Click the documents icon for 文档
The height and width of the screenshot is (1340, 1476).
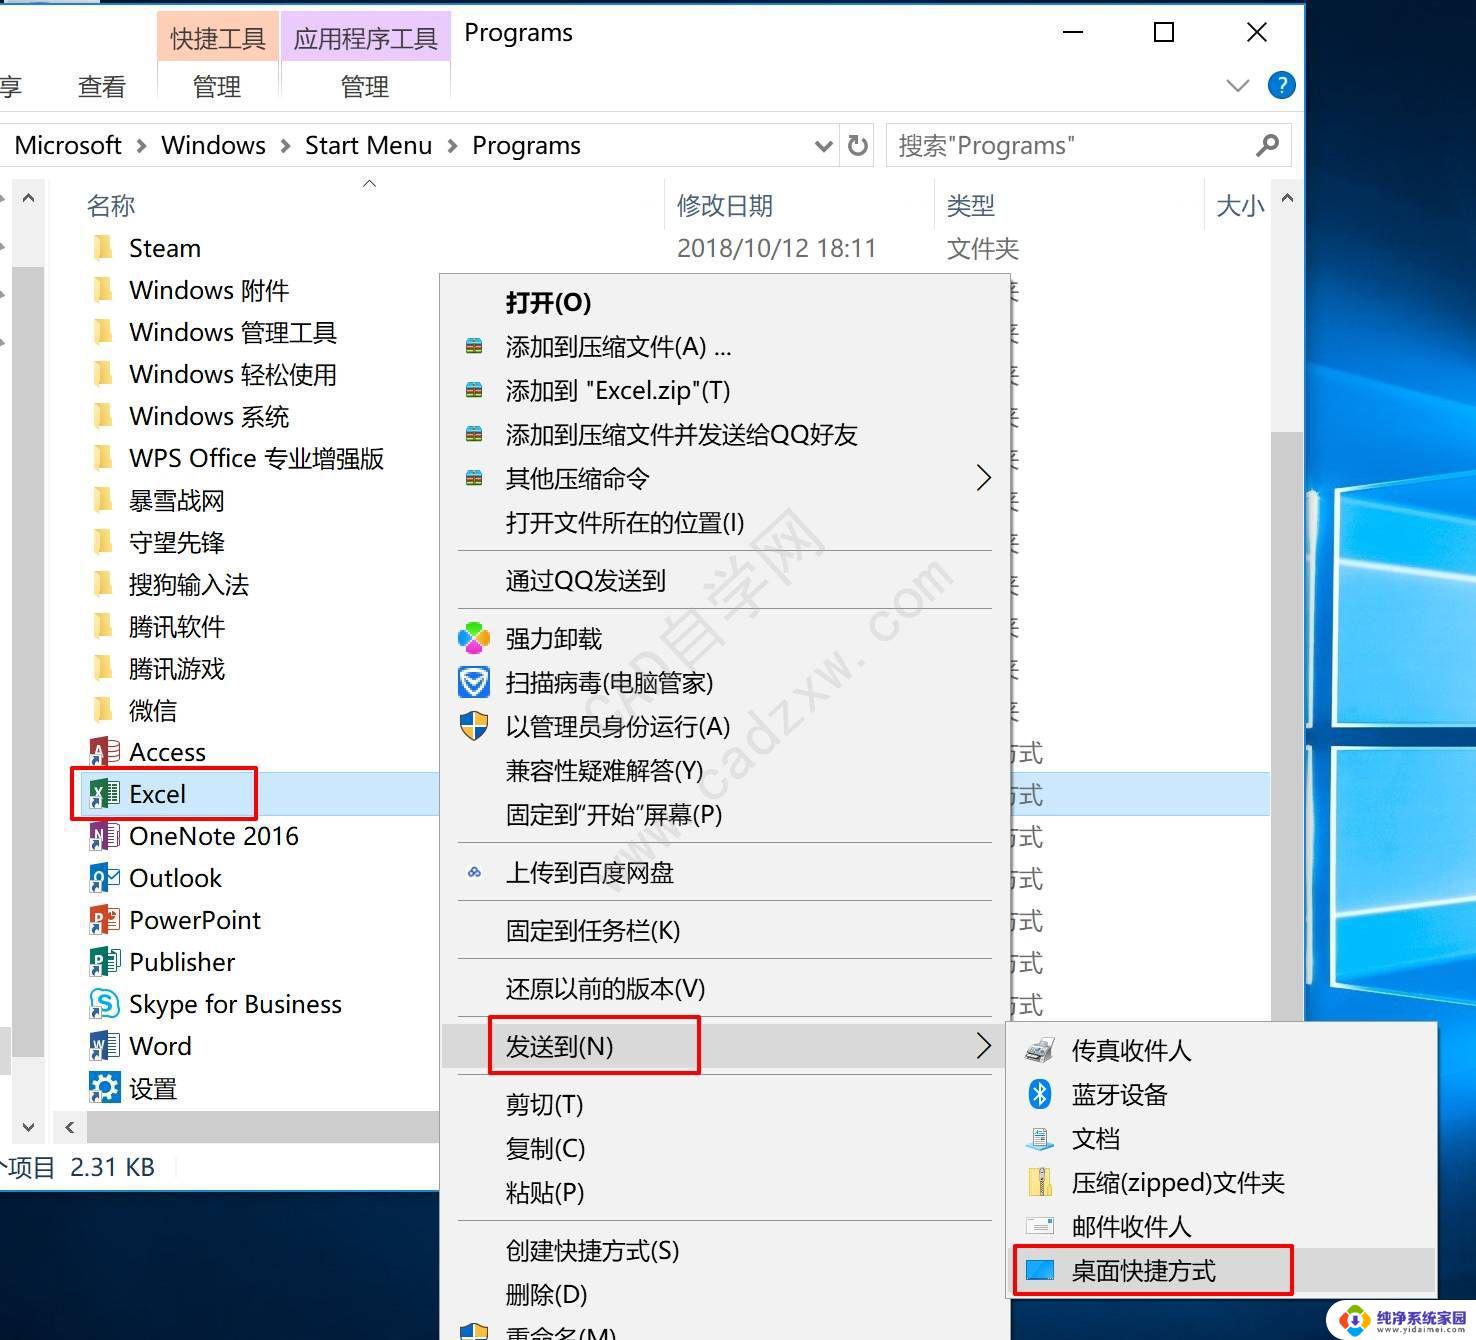(1040, 1138)
